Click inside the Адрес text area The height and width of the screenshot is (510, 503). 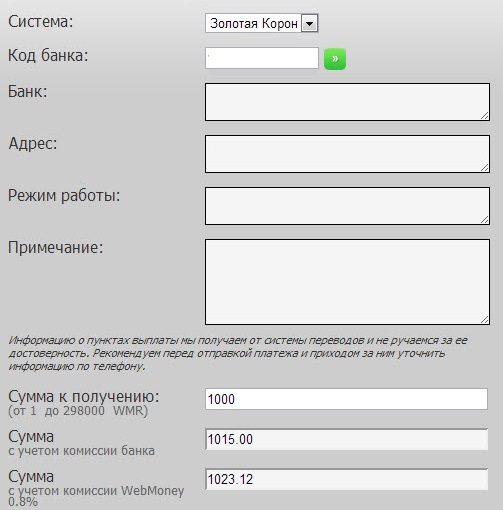pos(347,154)
